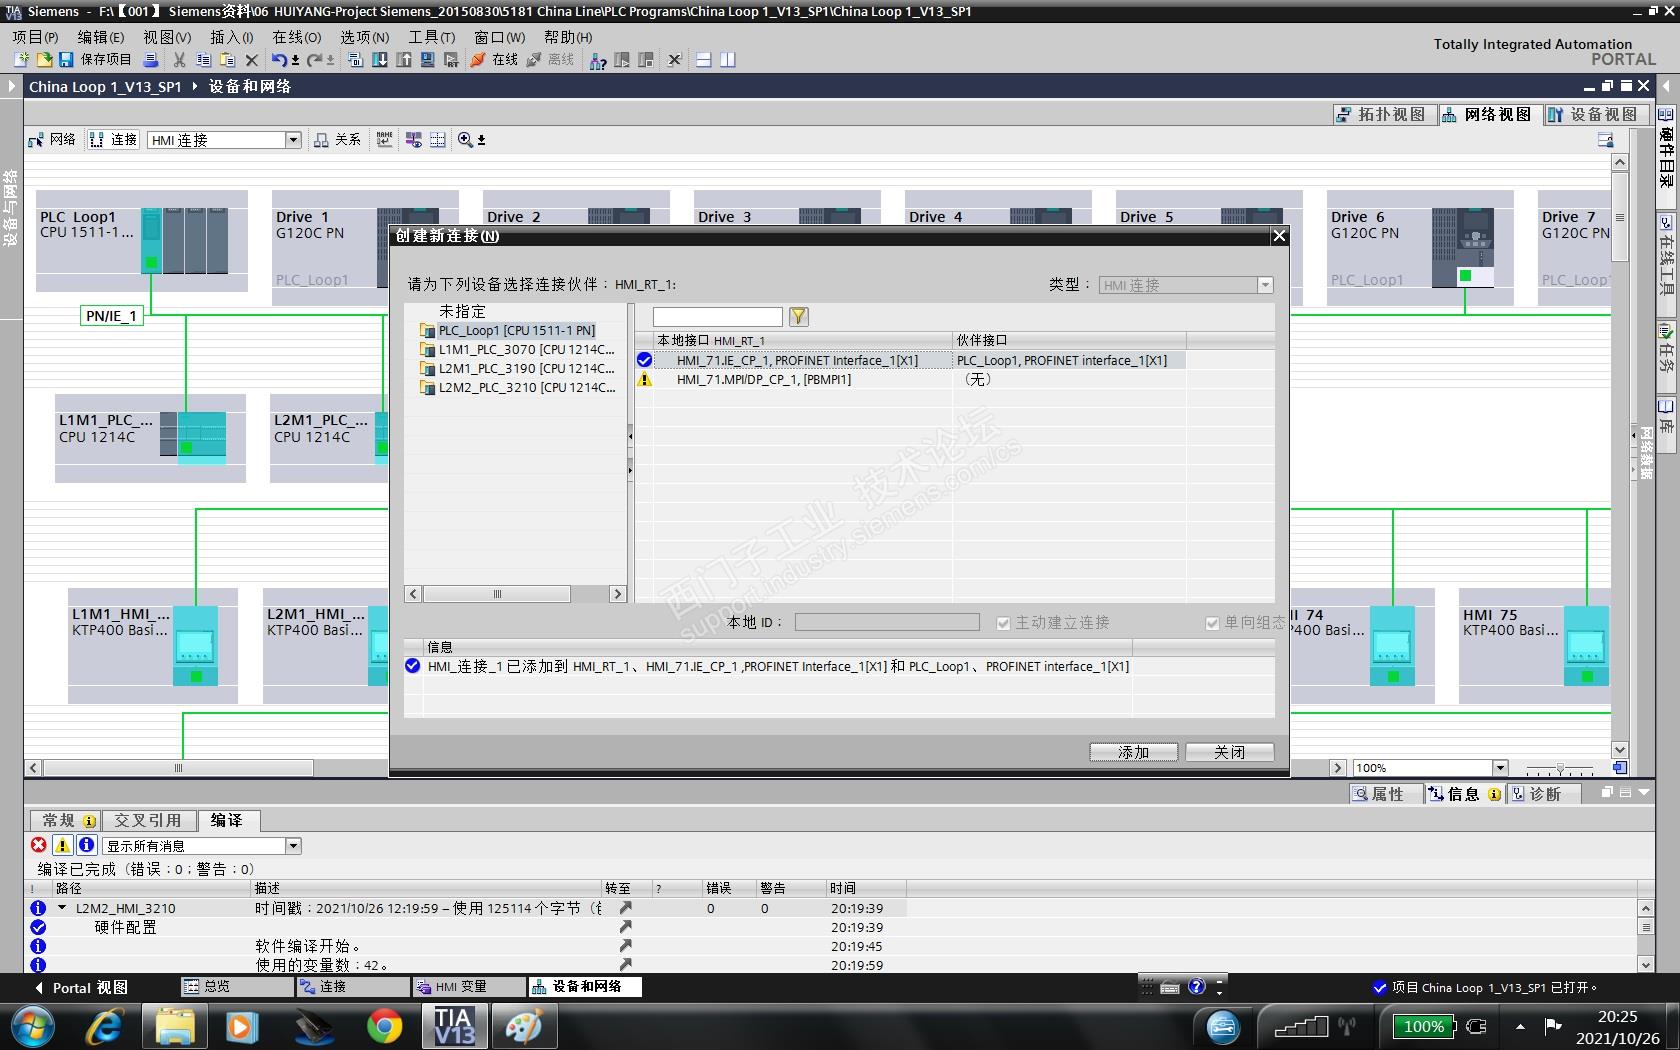Viewport: 1680px width, 1050px height.
Task: Open the 总览 overview taskbar button
Action: coord(237,987)
